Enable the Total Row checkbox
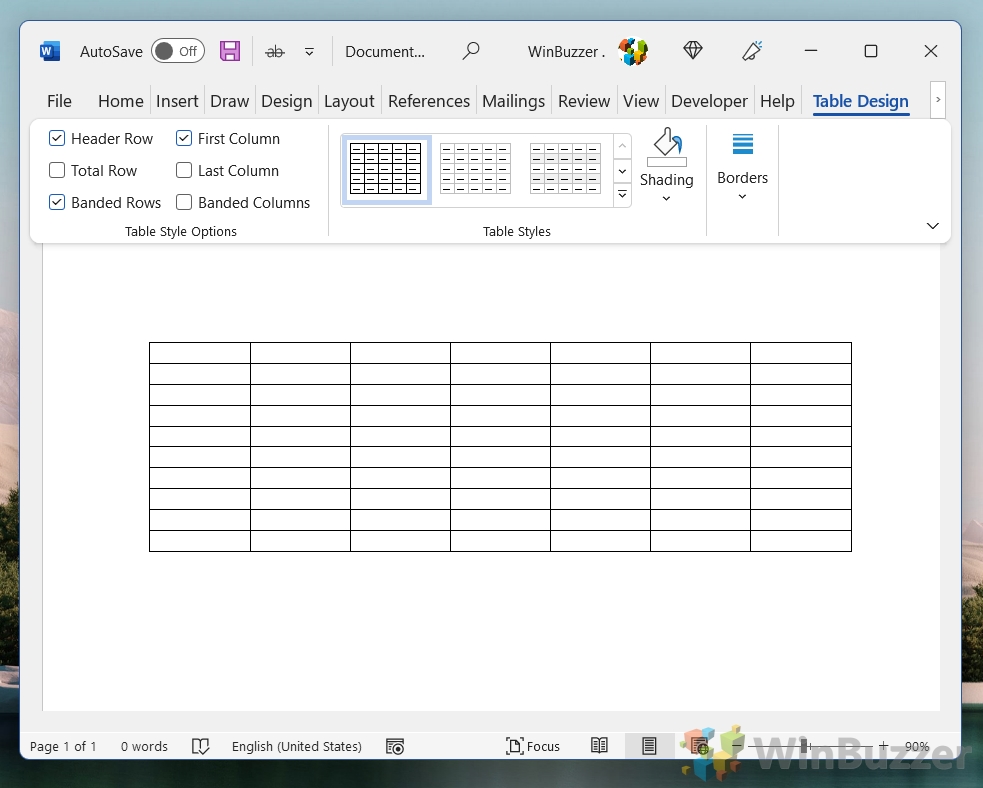Viewport: 983px width, 788px height. click(57, 171)
